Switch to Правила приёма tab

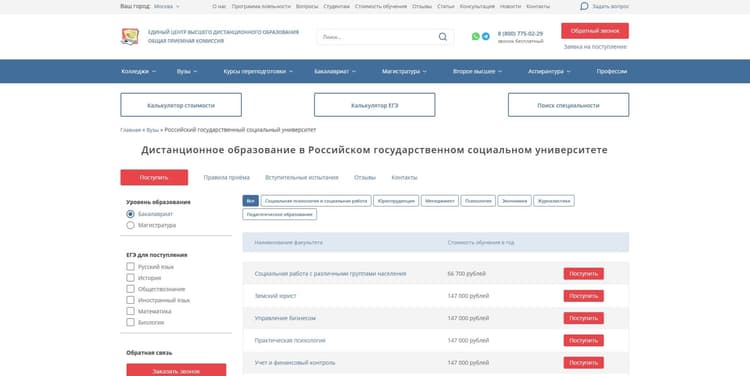[x=226, y=177]
